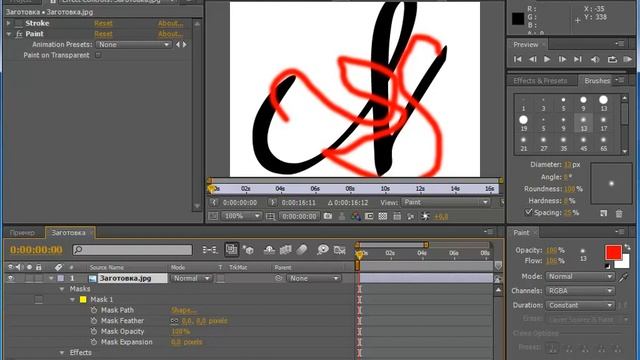The image size is (640, 360).
Task: Step to next frame in Preview
Action: 562,59
